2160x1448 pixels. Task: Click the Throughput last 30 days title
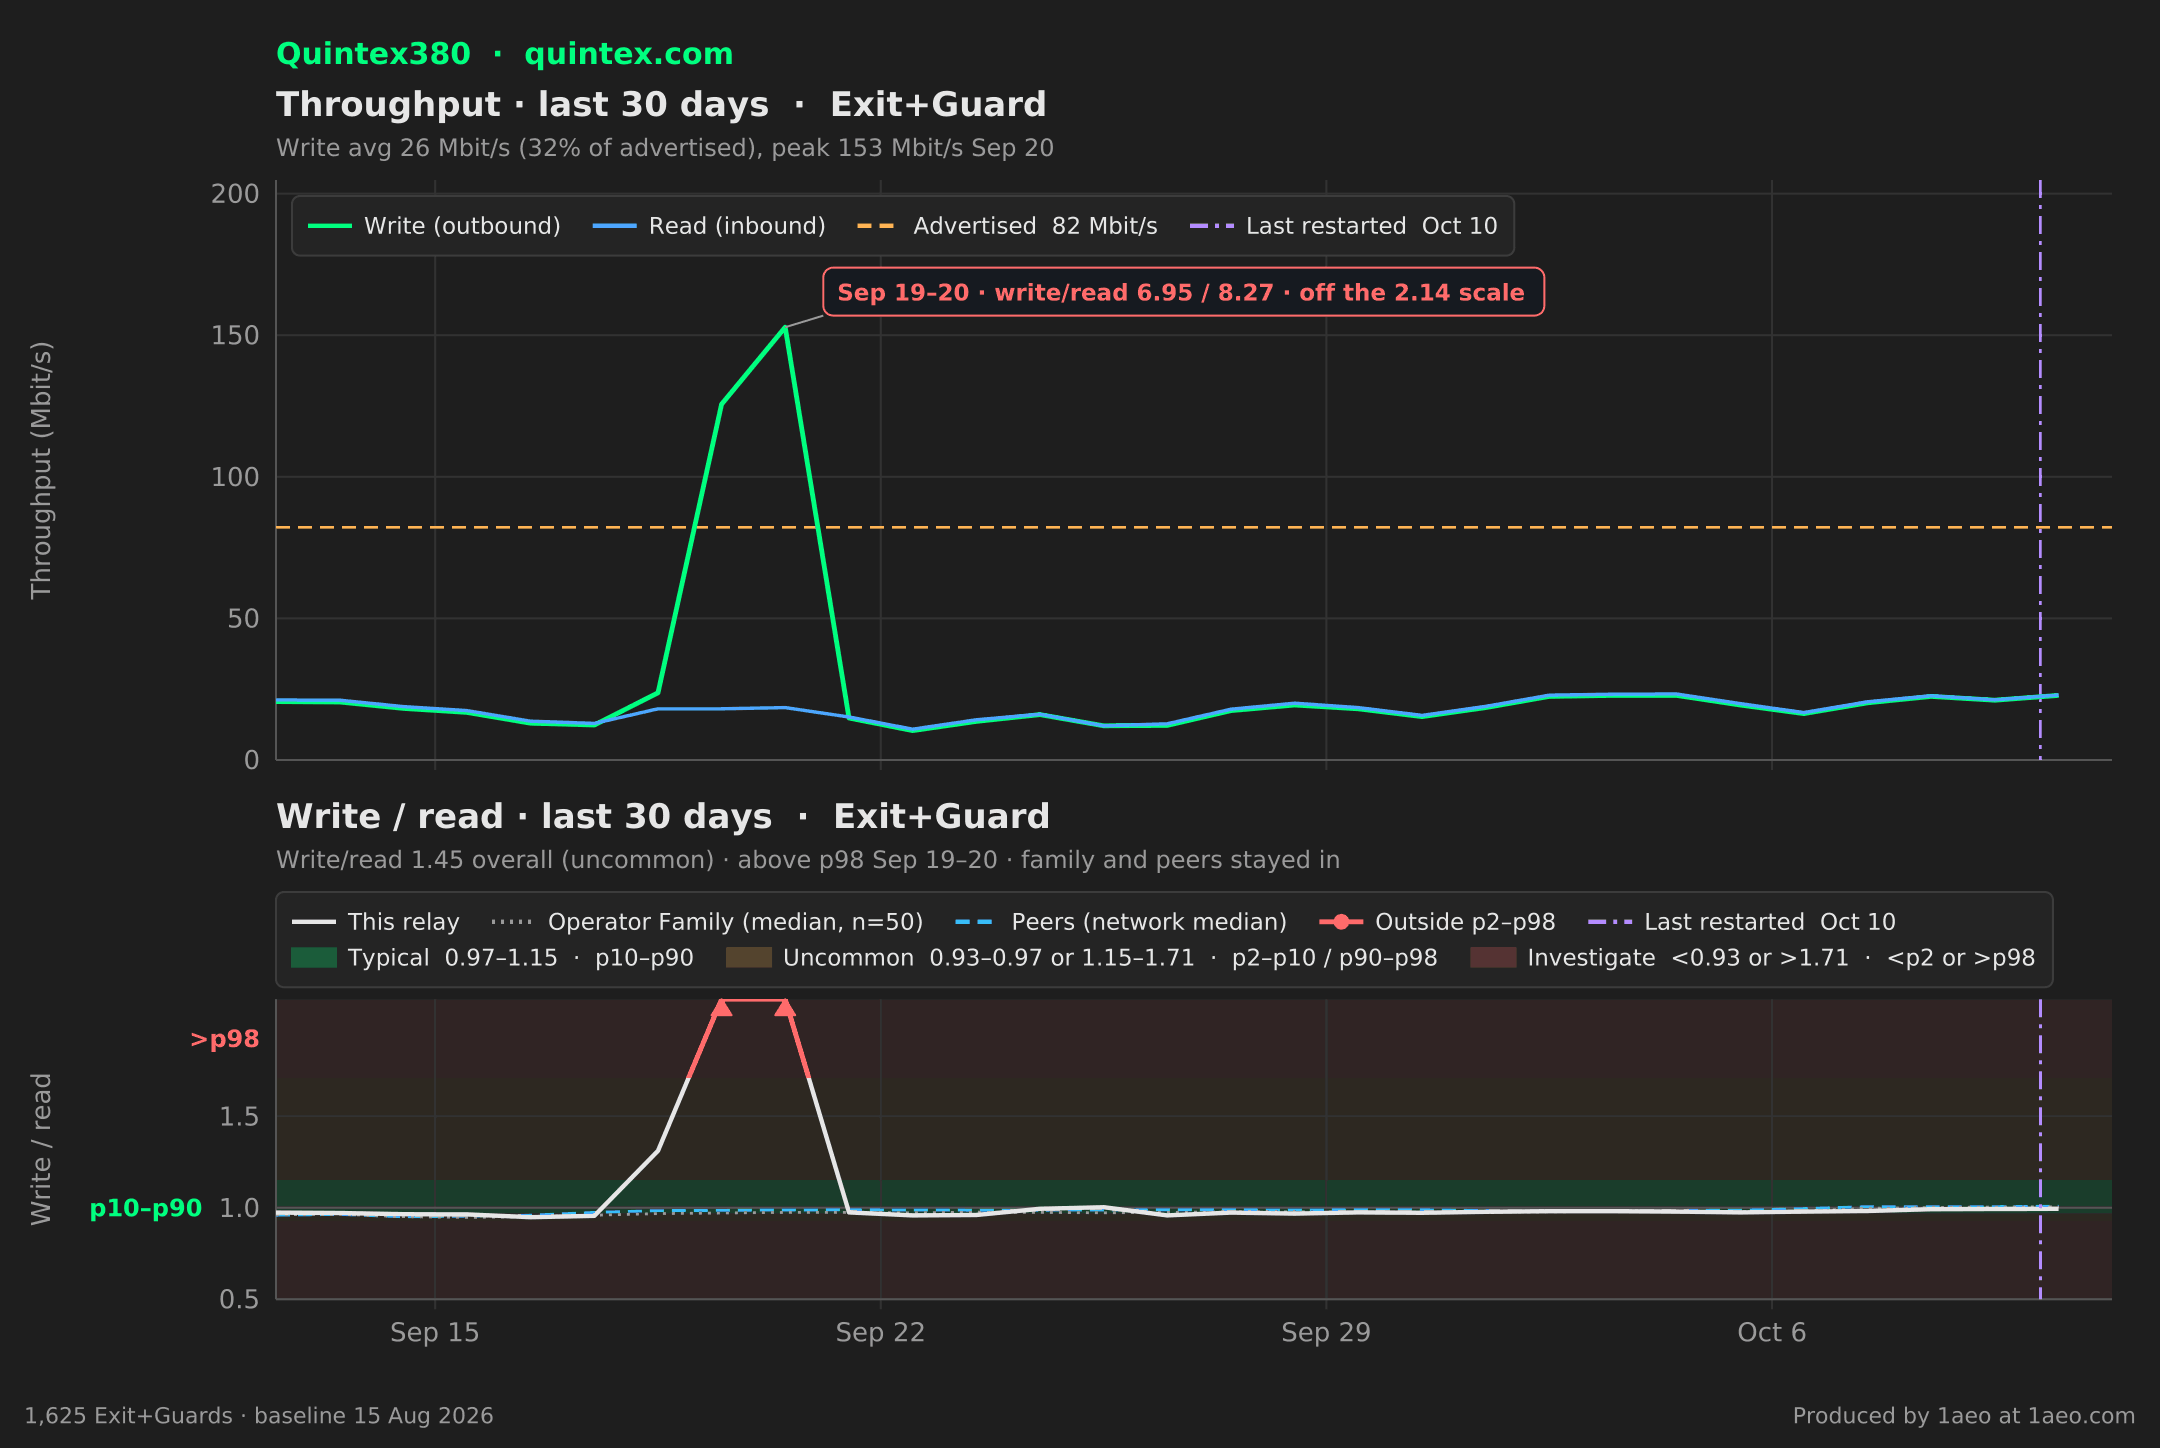click(661, 105)
